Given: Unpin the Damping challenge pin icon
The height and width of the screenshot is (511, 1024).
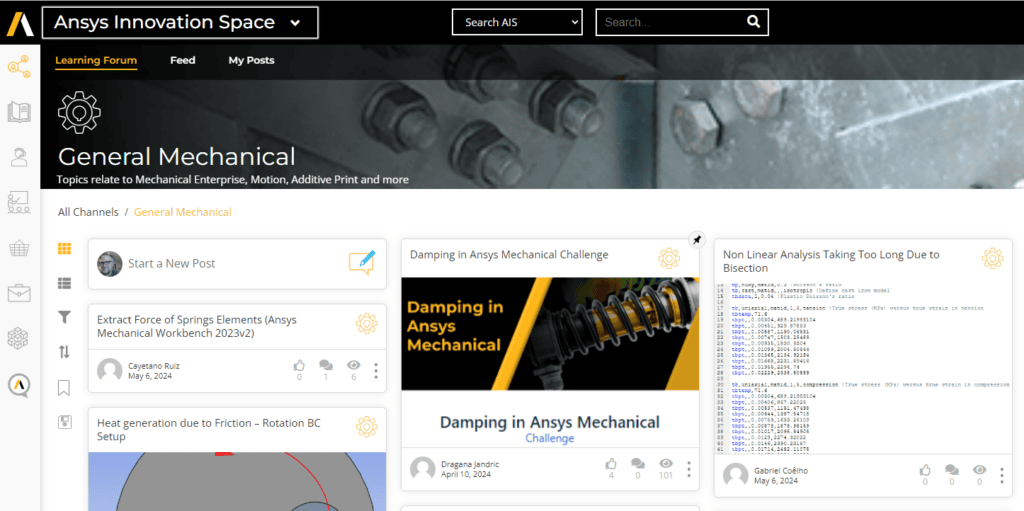Looking at the screenshot, I should tap(697, 240).
